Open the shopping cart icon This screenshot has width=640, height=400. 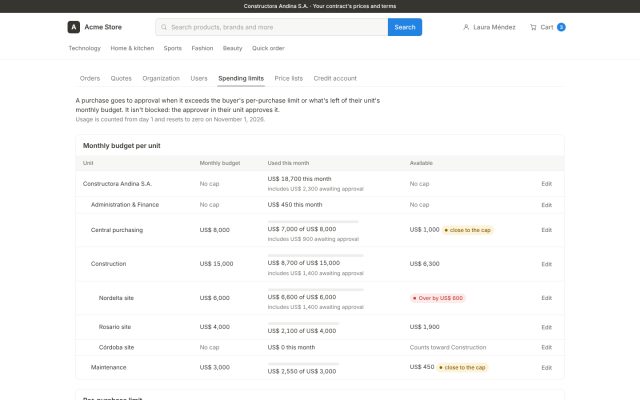(x=533, y=27)
